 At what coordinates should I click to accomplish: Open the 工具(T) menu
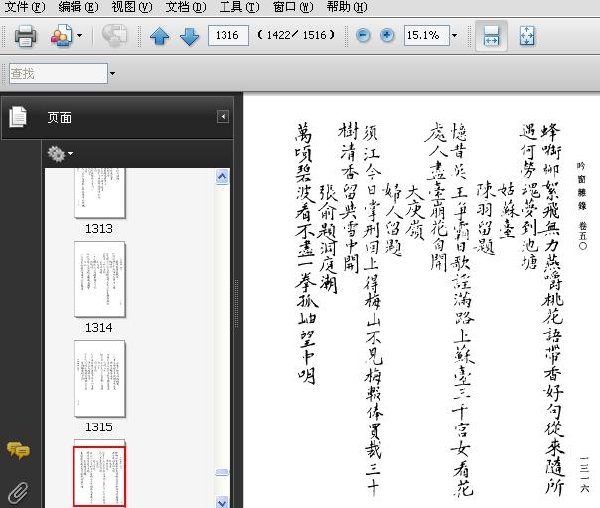(x=239, y=7)
